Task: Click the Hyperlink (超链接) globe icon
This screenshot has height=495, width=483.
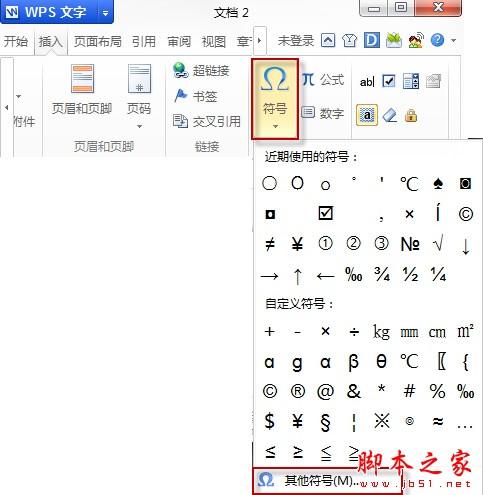Action: [x=180, y=70]
